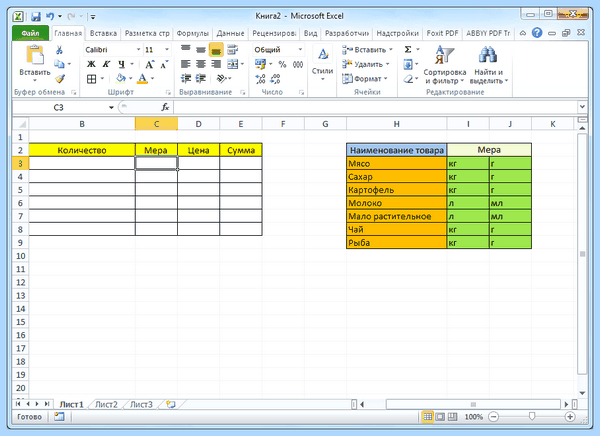Toggle Bold (Ж) formatting
The image size is (600, 436).
tap(91, 64)
